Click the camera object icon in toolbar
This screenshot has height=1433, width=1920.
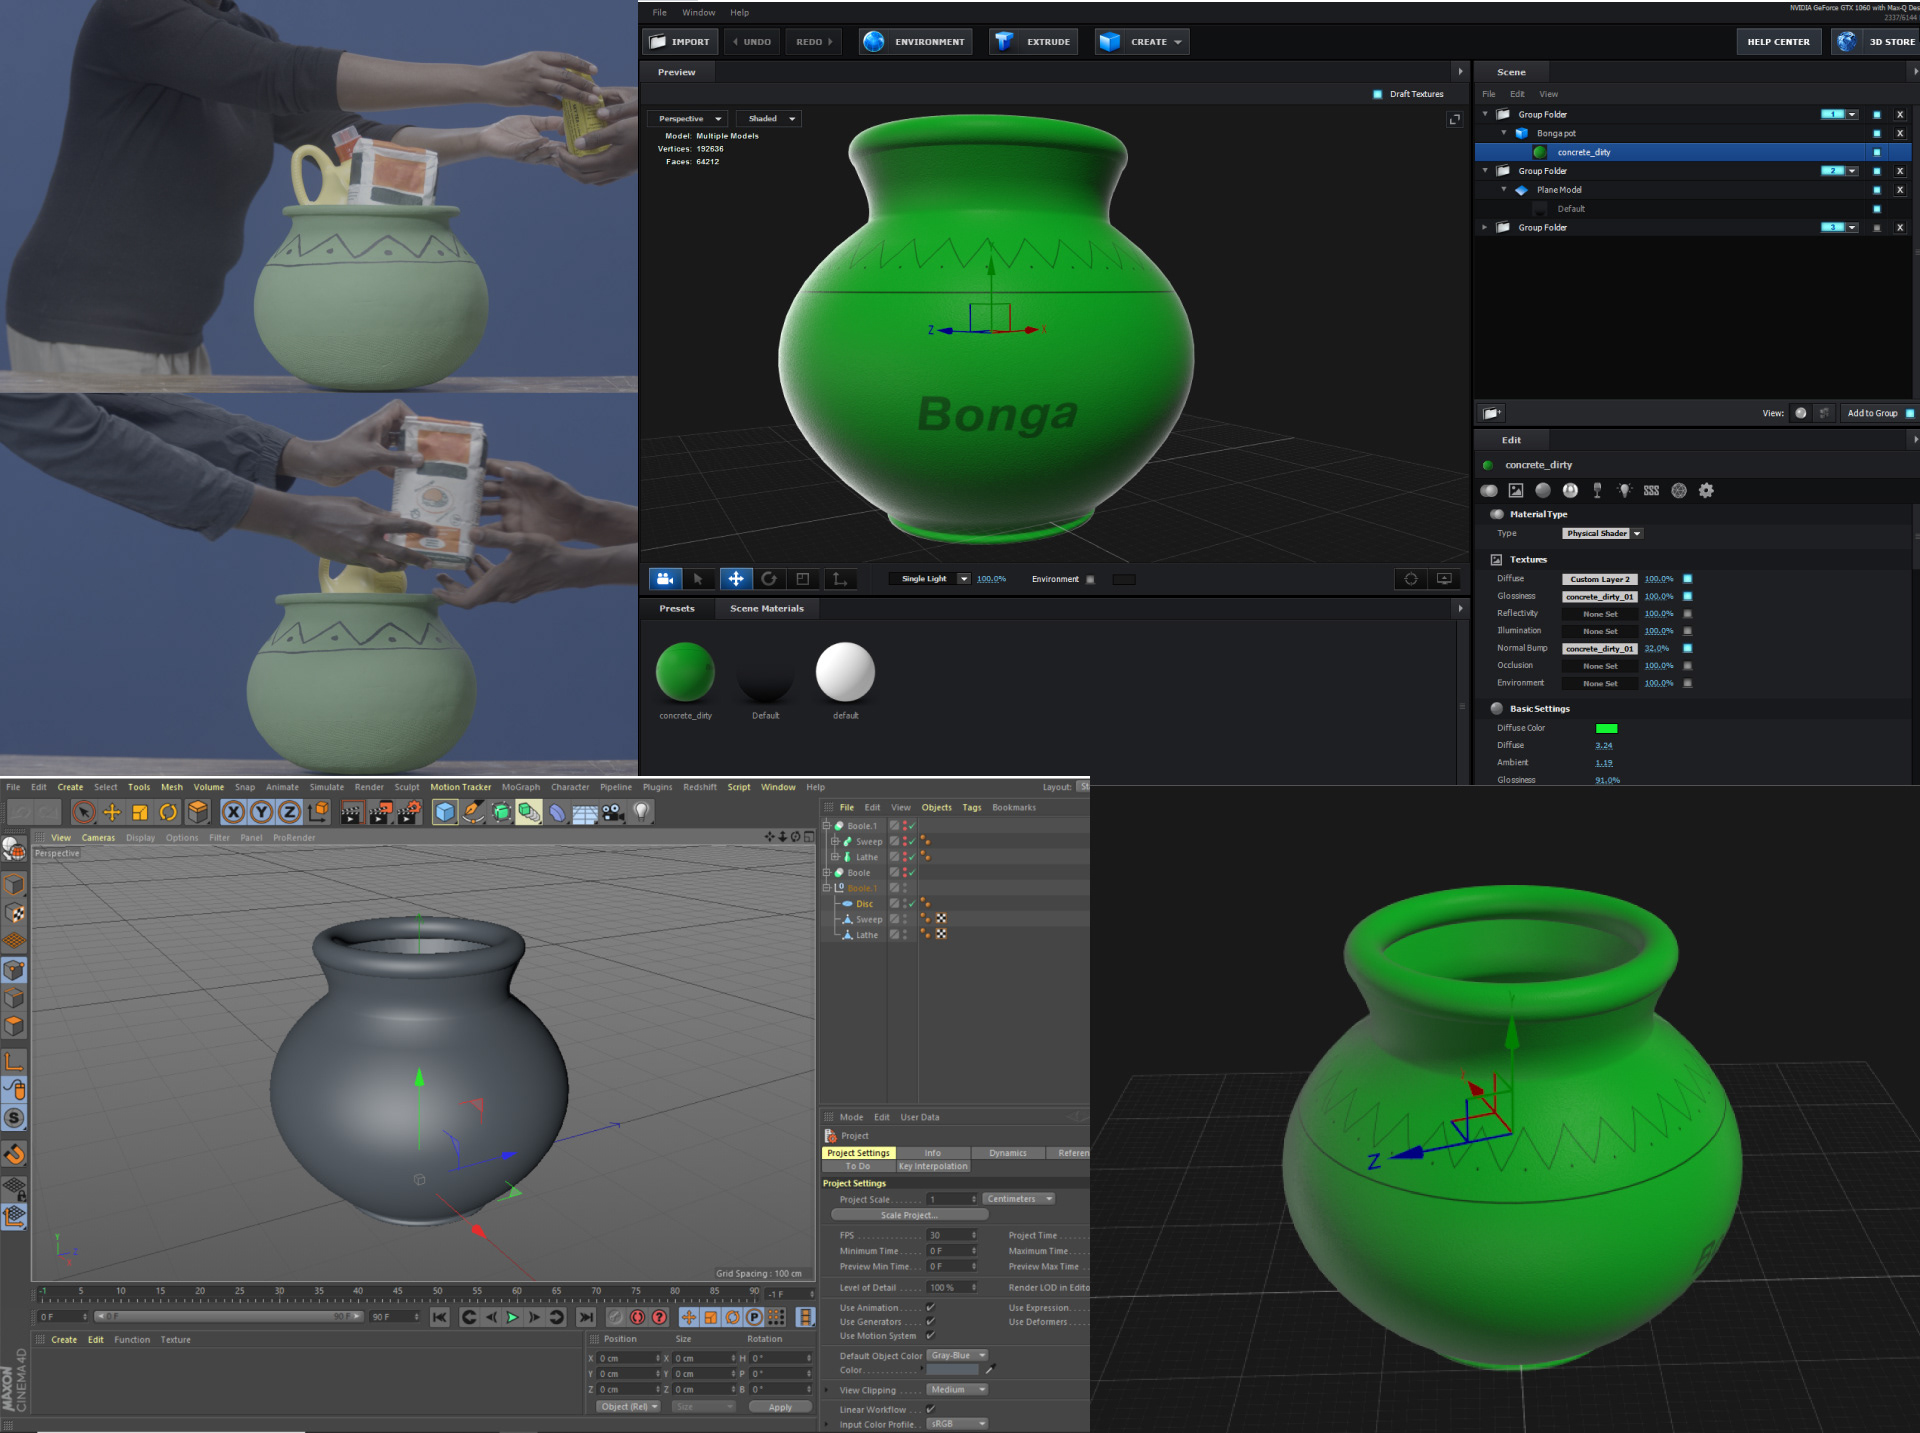pos(613,813)
